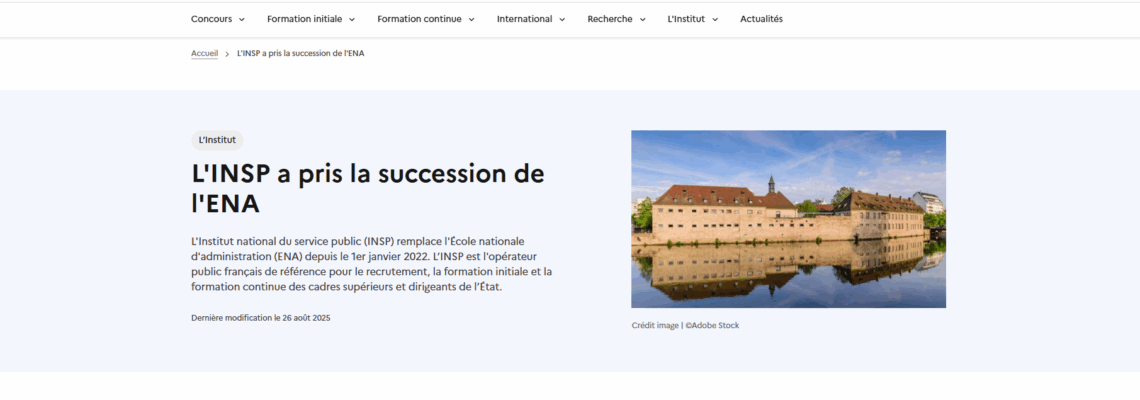The image size is (1140, 400).
Task: Click the current breadcrumb page title
Action: click(x=300, y=53)
